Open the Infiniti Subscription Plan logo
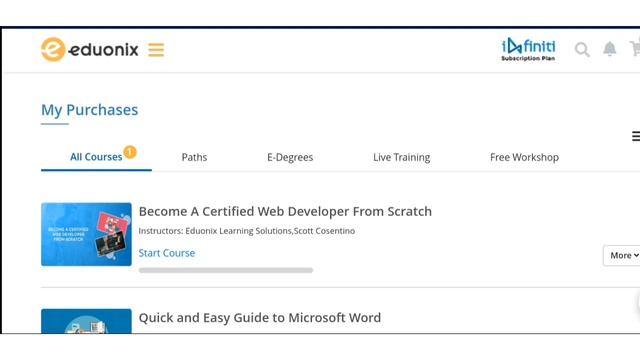 pyautogui.click(x=528, y=49)
